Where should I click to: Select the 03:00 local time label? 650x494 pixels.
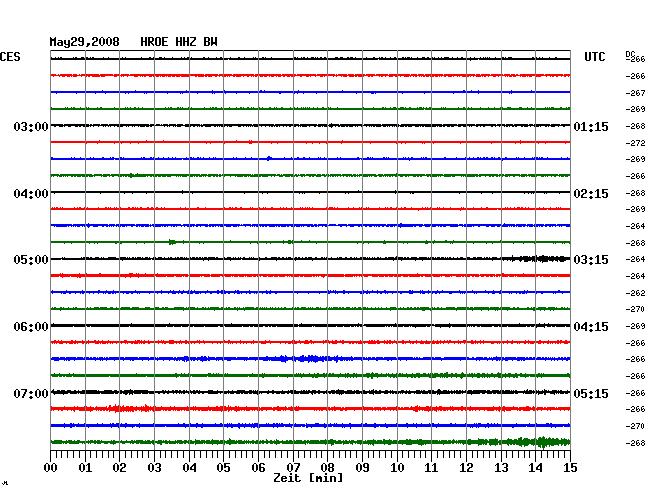31,126
